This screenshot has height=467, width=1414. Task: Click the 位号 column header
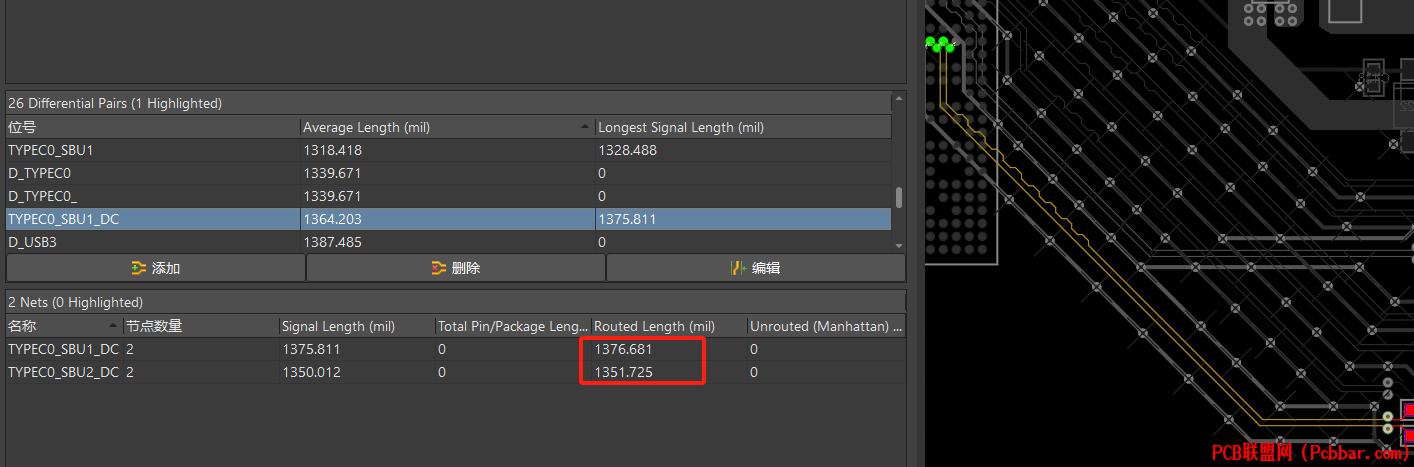click(153, 127)
